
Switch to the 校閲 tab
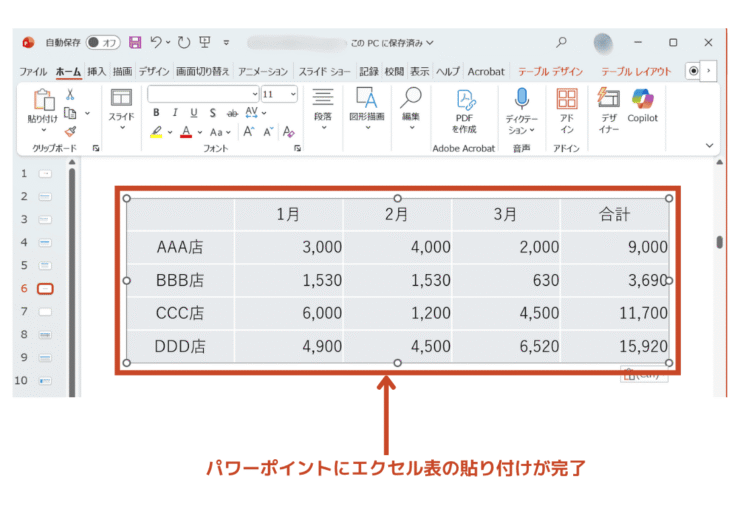click(x=394, y=71)
